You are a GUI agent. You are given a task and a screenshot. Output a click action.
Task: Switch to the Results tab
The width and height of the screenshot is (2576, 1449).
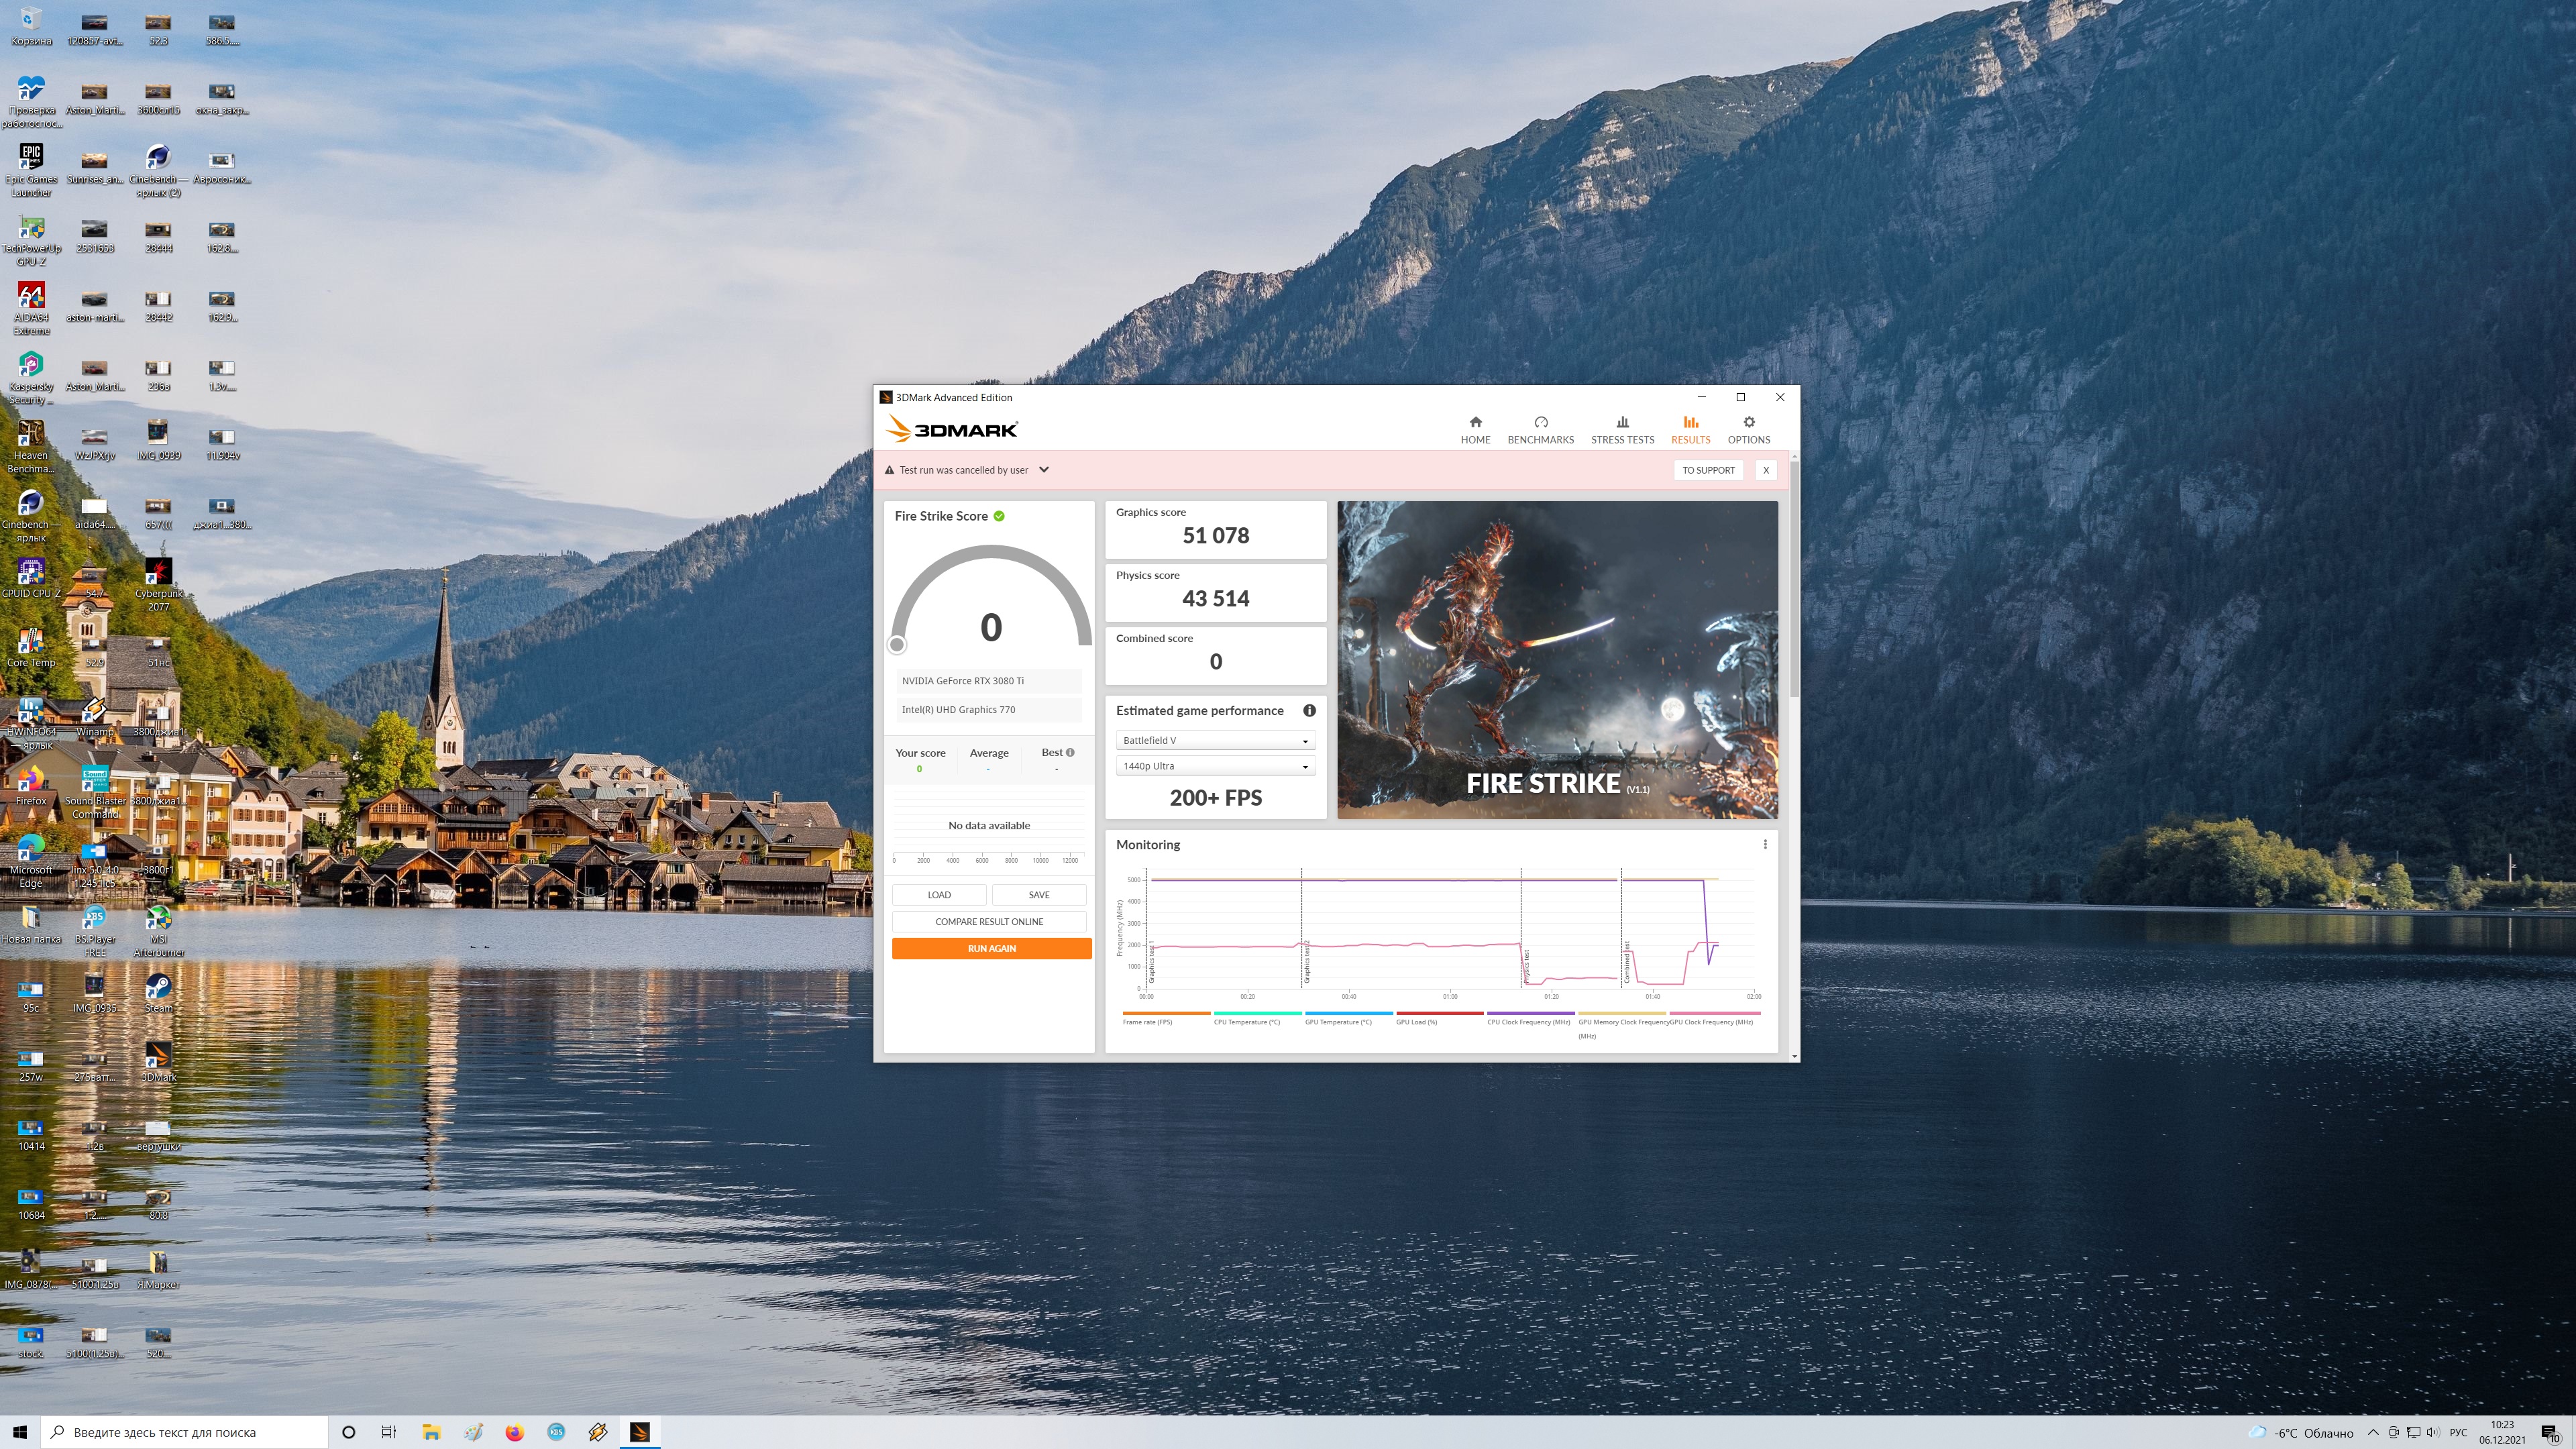tap(1690, 430)
